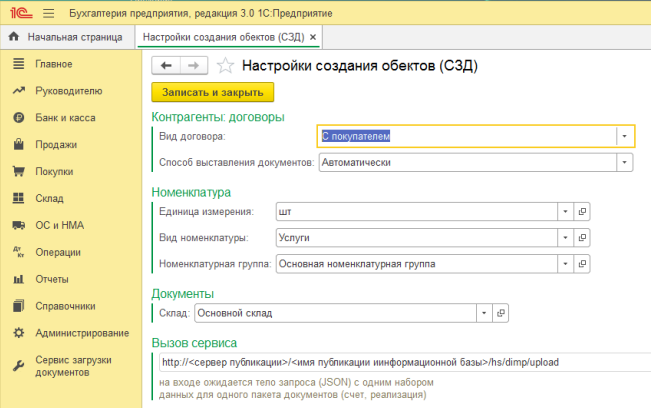Click the forward arrow navigation button
This screenshot has width=651, height=408.
(194, 66)
